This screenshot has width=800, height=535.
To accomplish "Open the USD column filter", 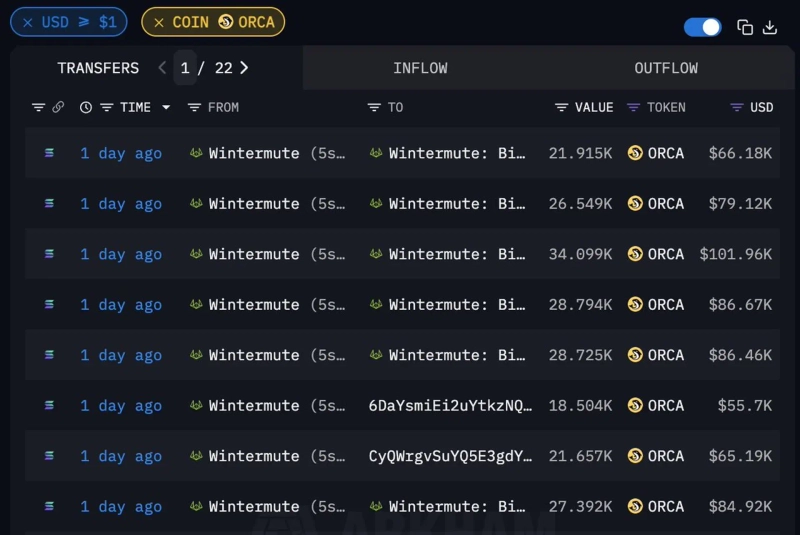I will (737, 107).
